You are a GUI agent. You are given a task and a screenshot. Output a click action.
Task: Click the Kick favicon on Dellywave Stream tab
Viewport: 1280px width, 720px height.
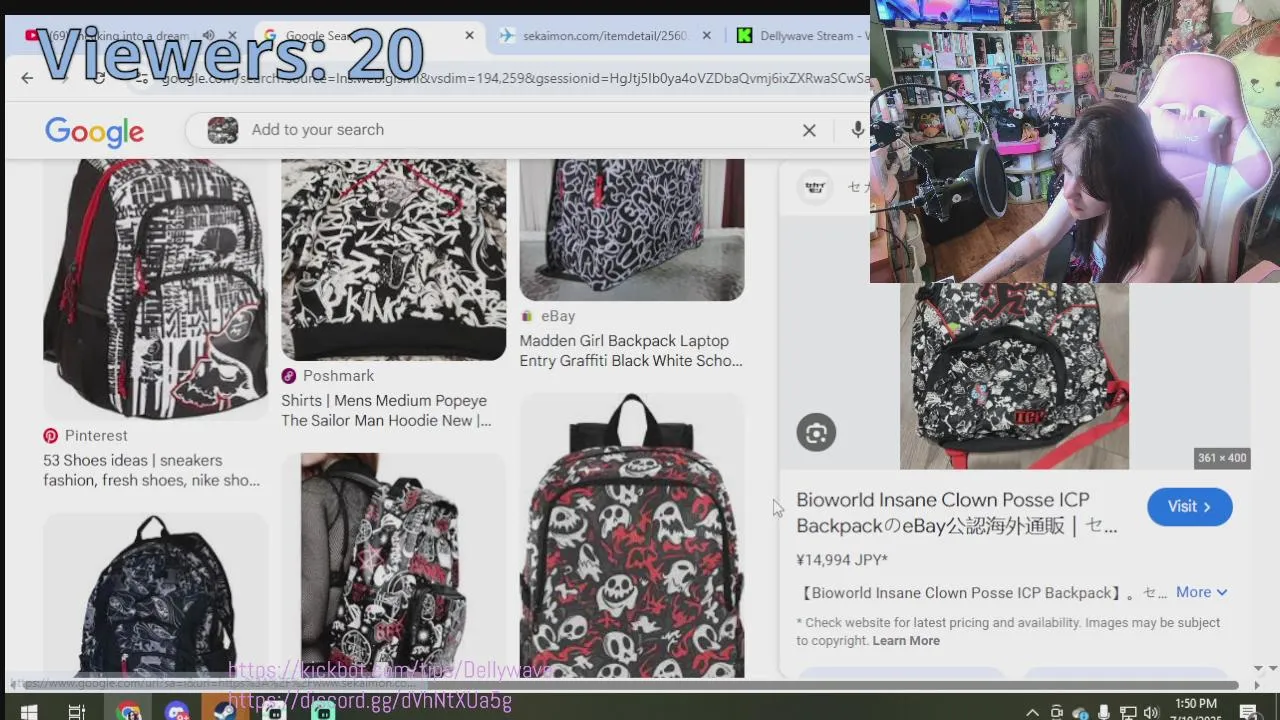tap(744, 35)
